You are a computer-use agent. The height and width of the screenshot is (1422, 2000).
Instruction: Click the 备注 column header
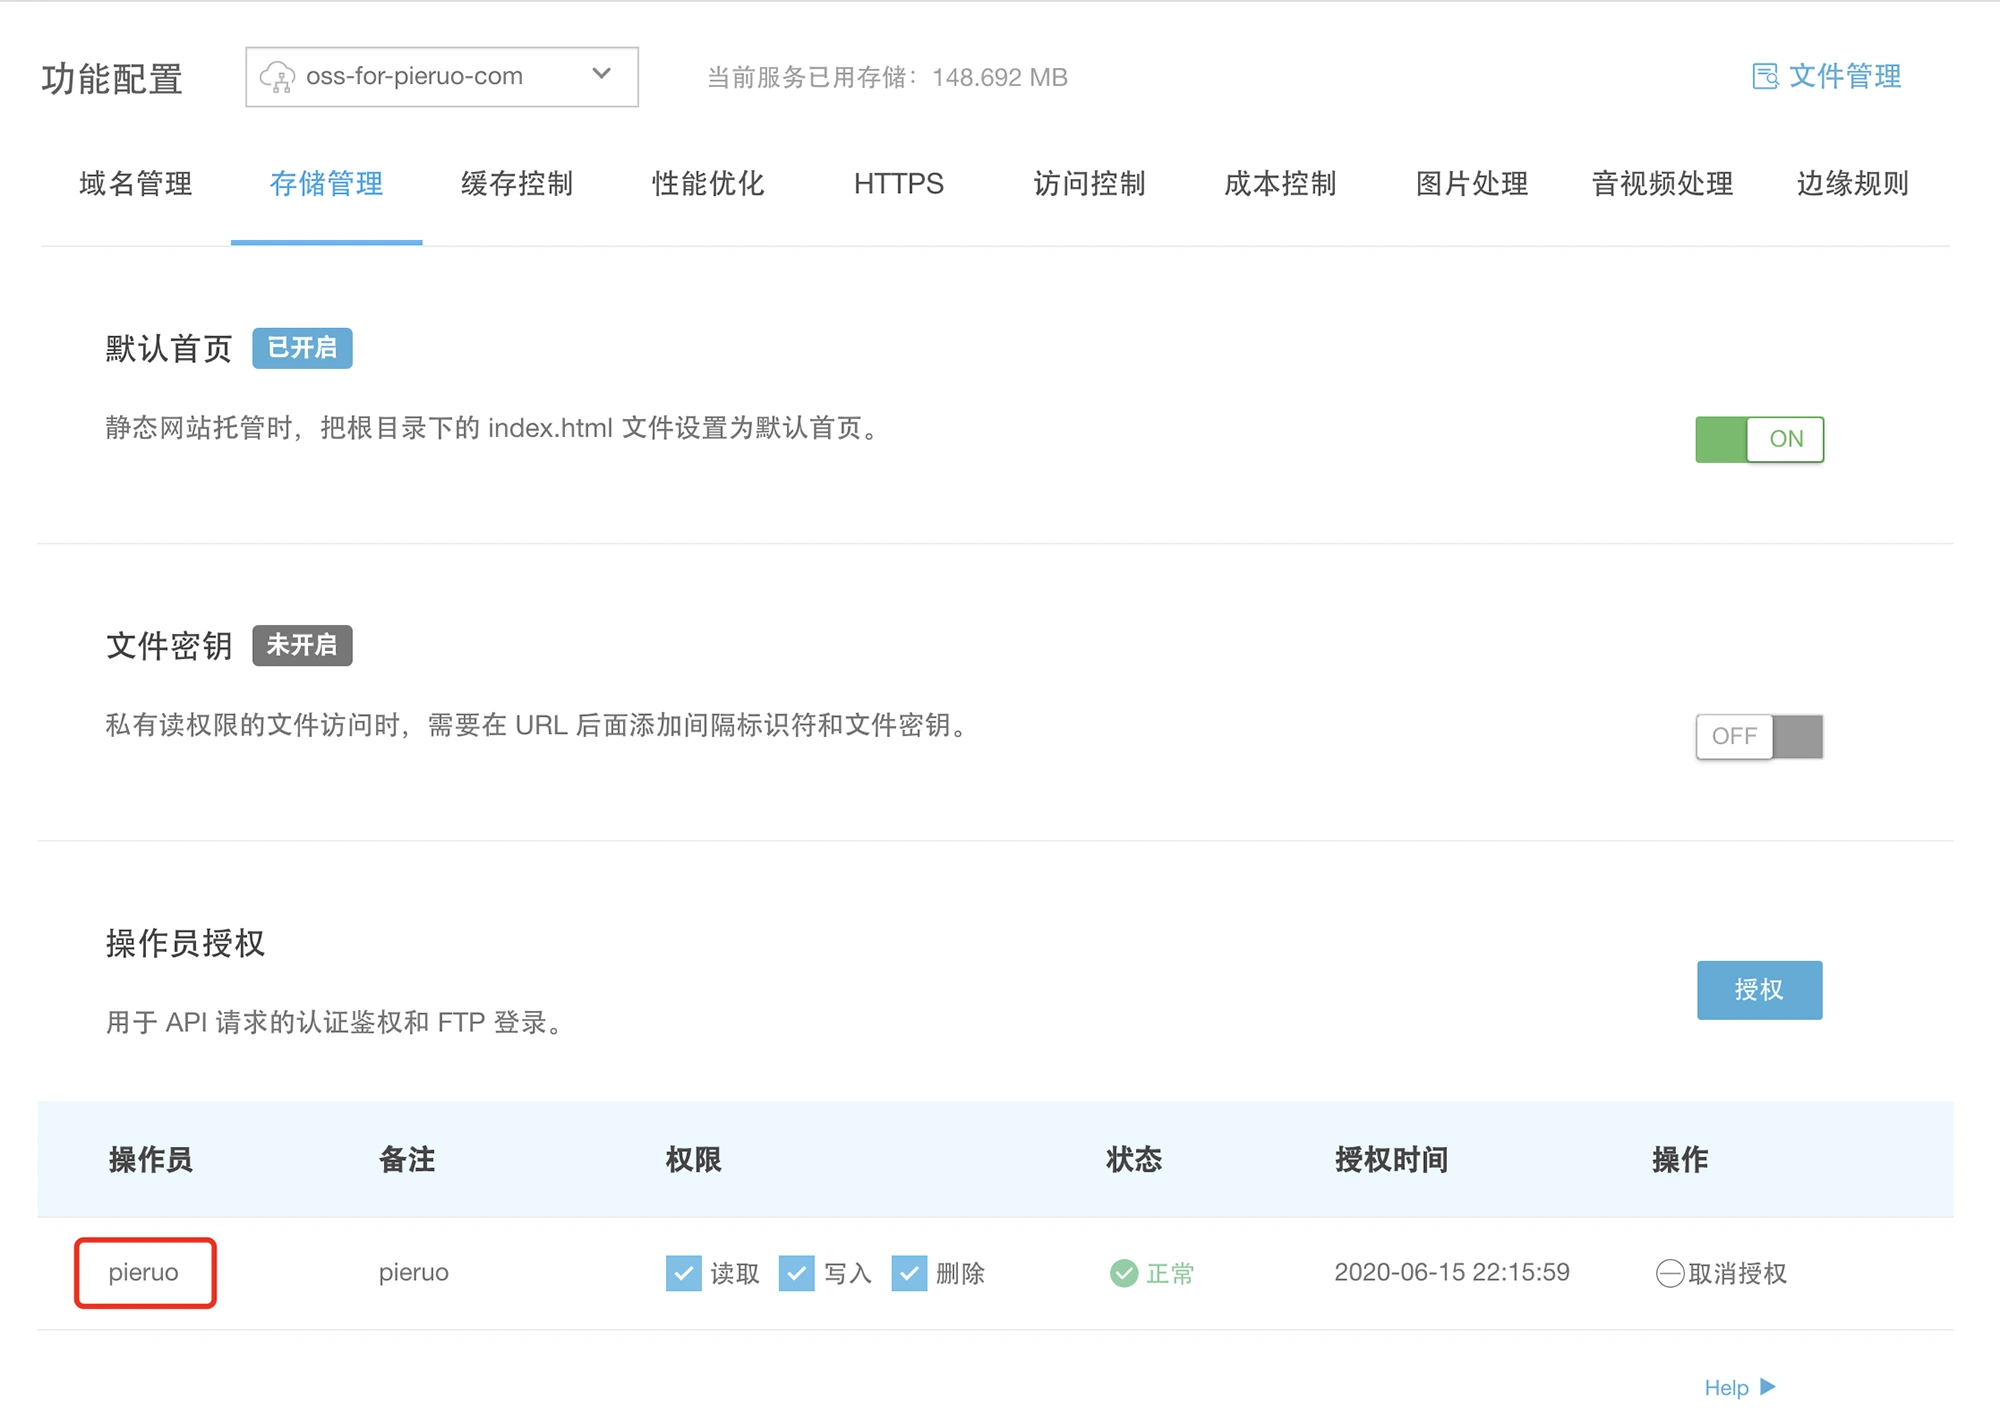407,1160
